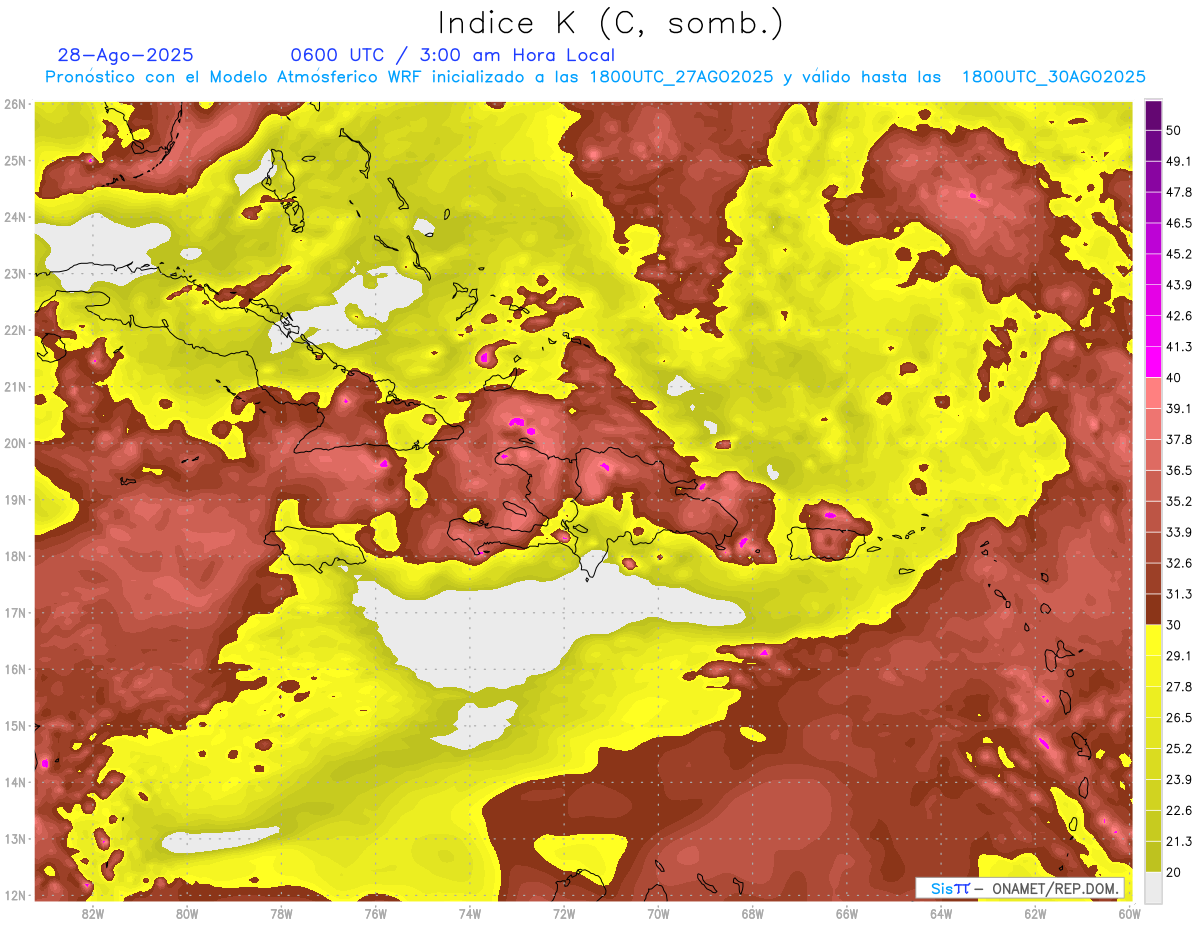
Task: Click the longitude axis label '80W'
Action: coord(187,914)
